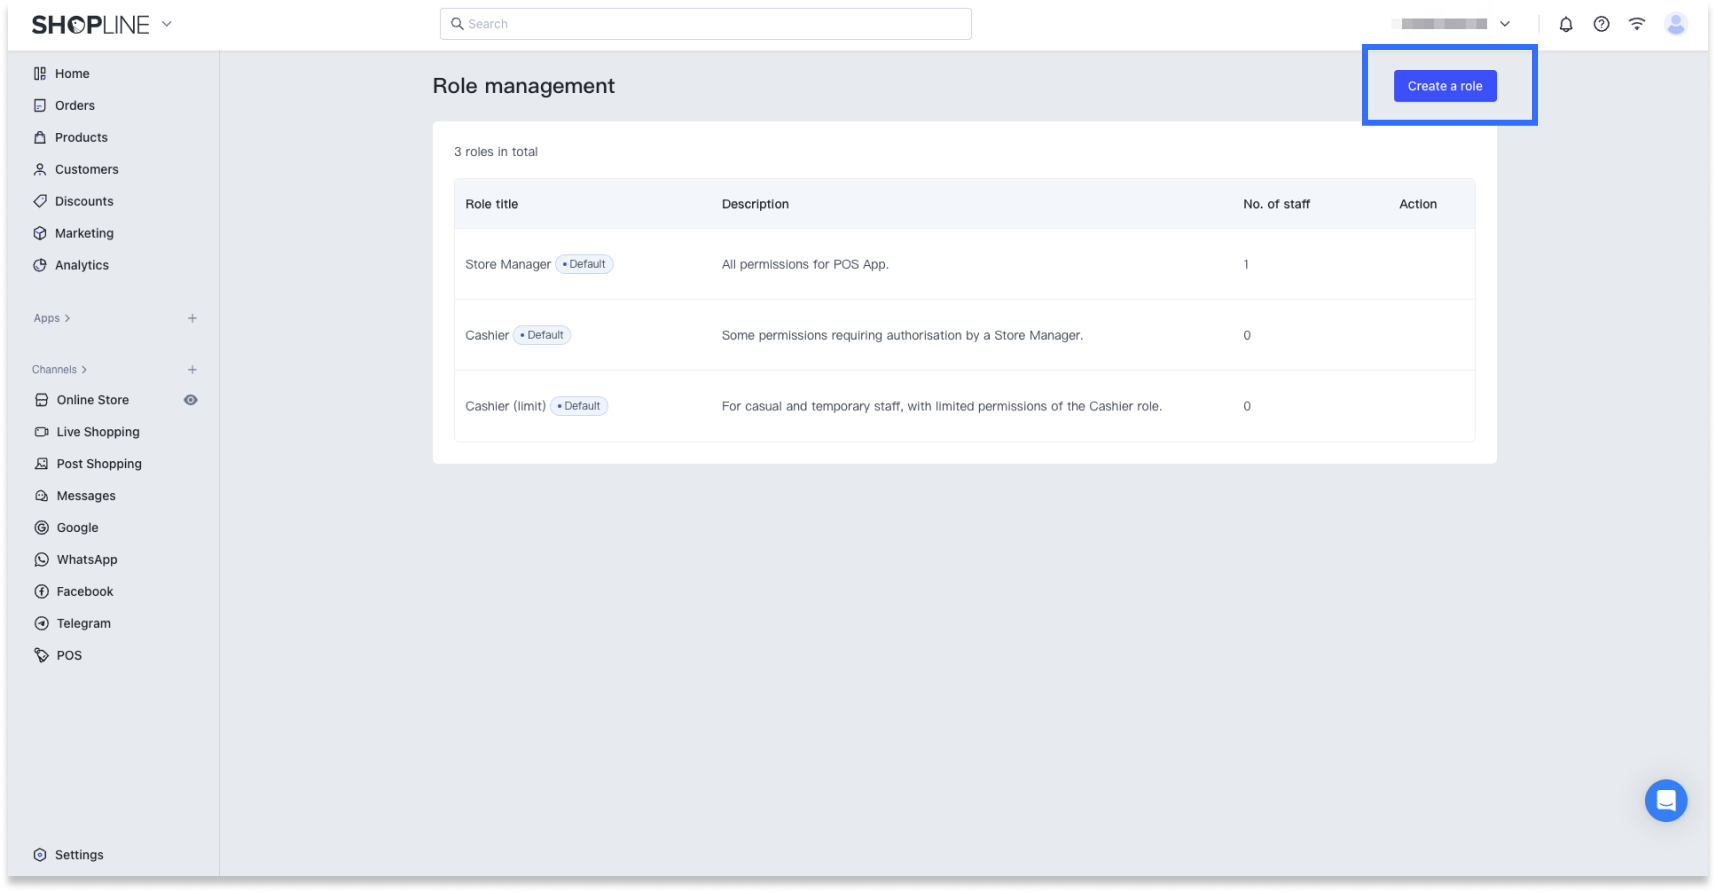Screen dimensions: 1716x892
Task: Open the user avatar profile
Action: click(x=1676, y=24)
